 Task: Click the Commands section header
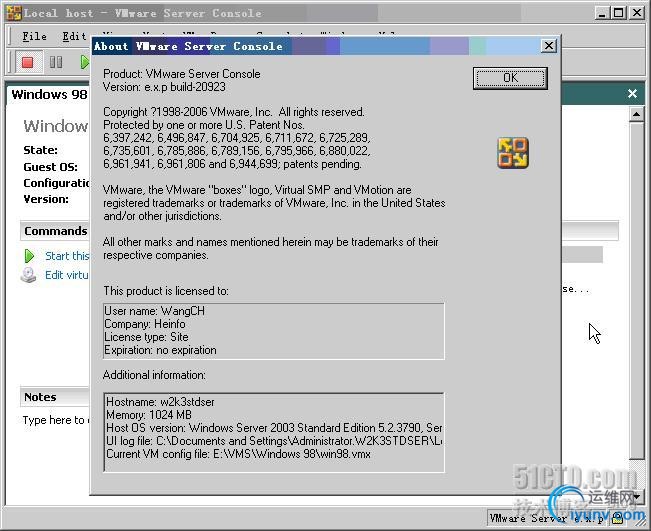pyautogui.click(x=55, y=231)
